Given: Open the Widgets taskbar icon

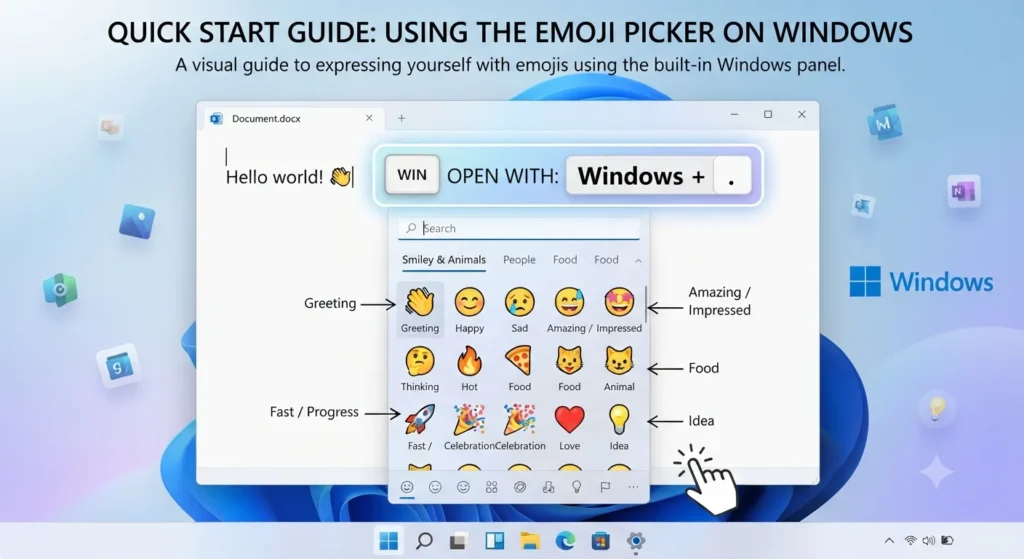Looking at the screenshot, I should tap(494, 541).
